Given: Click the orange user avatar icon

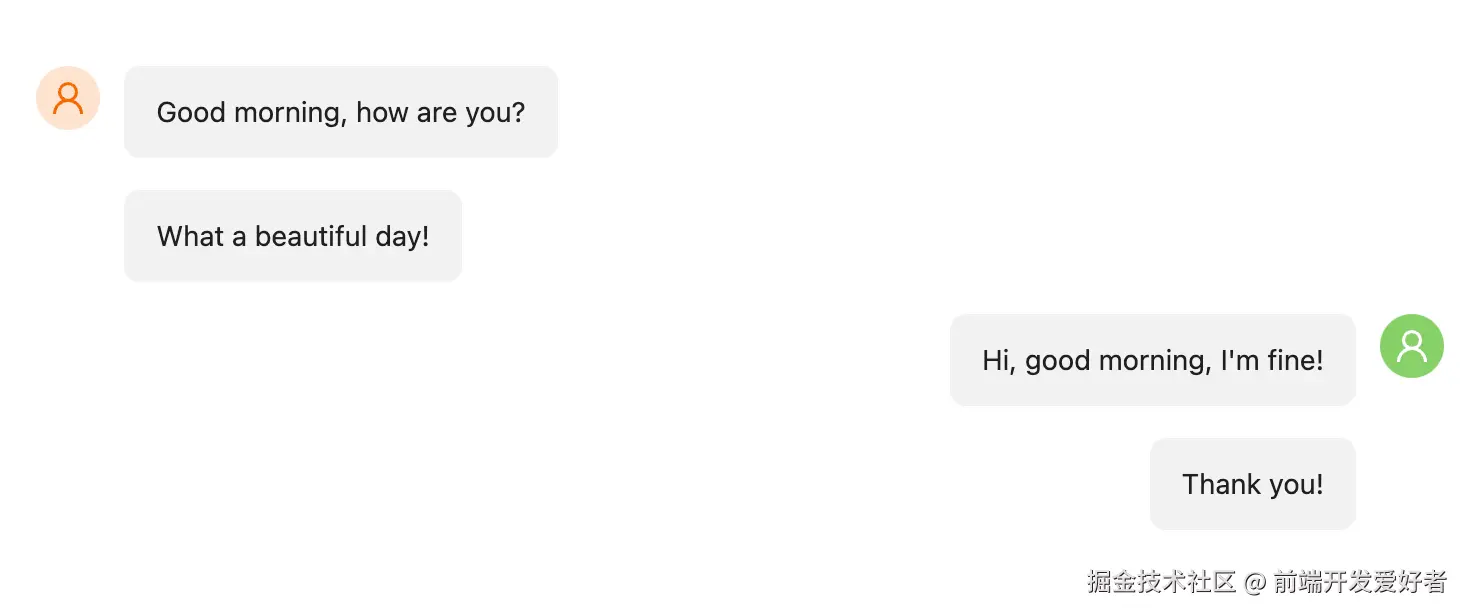Looking at the screenshot, I should [x=68, y=98].
